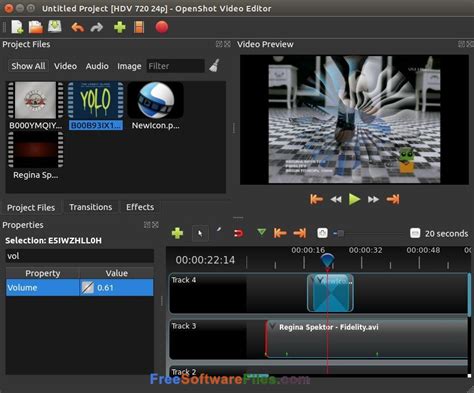This screenshot has width=474, height=393.
Task: Select the Regina Sp... video thumbnail
Action: [x=35, y=149]
